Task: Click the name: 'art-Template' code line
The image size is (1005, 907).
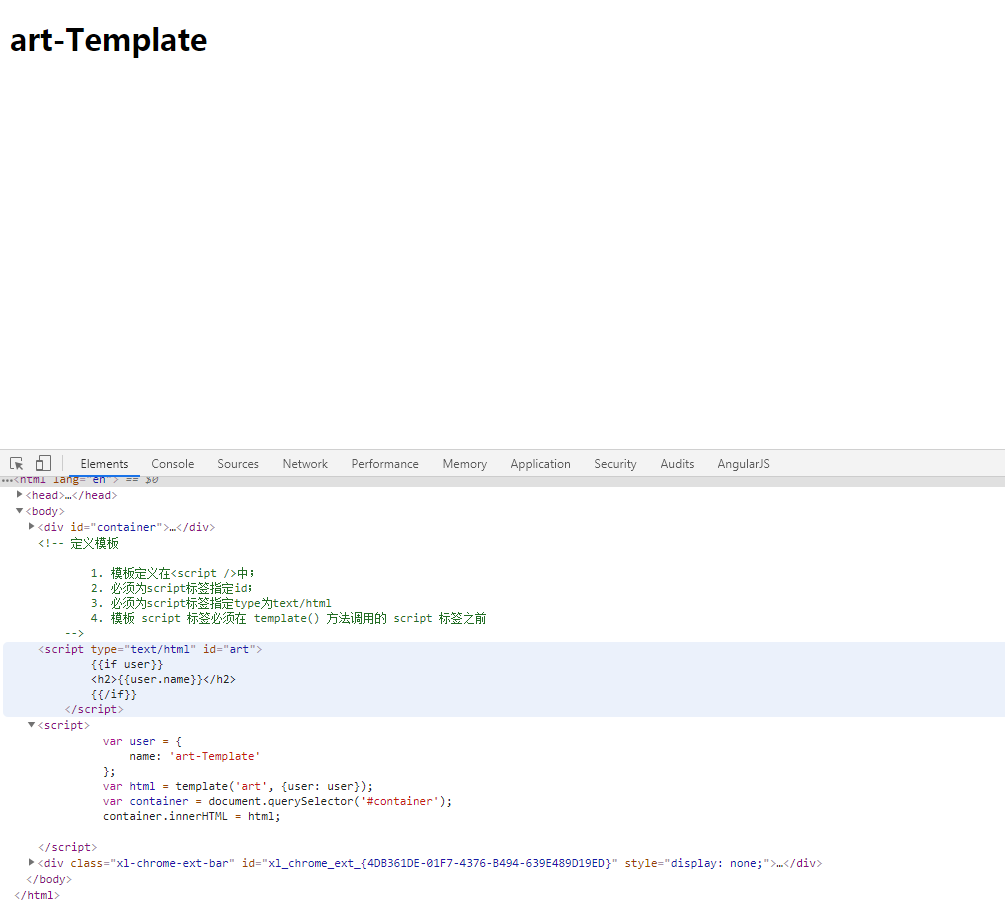Action: tap(195, 756)
